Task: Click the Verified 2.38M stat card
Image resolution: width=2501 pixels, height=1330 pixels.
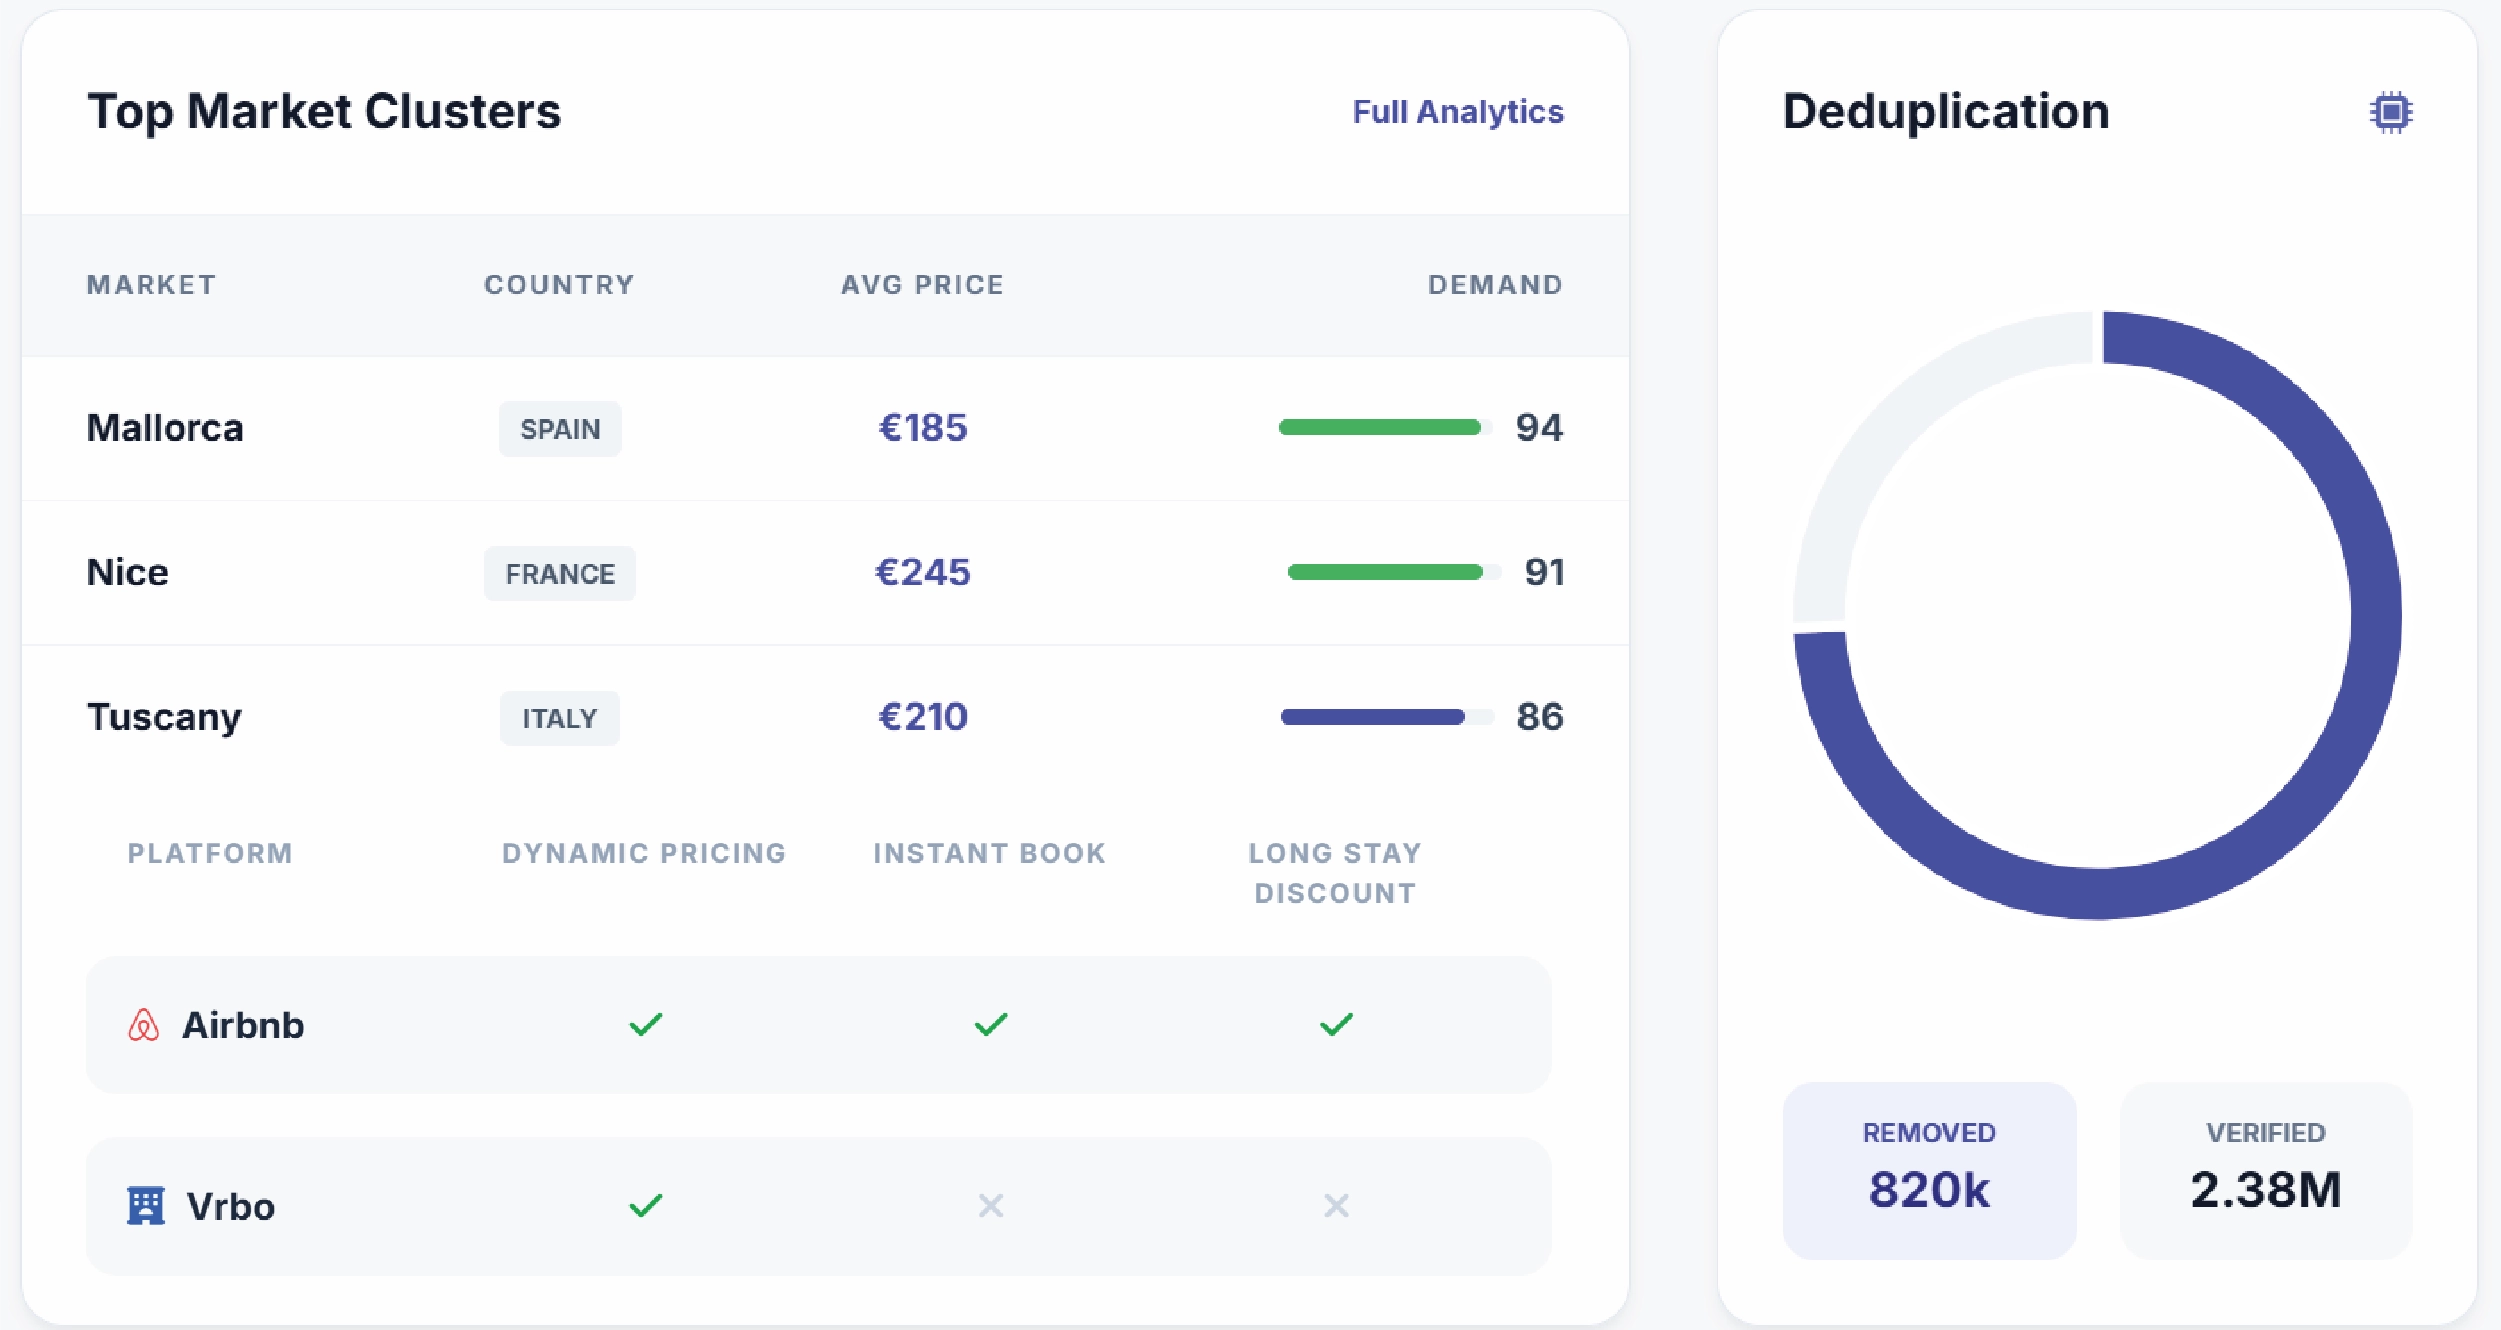Action: 2266,1170
